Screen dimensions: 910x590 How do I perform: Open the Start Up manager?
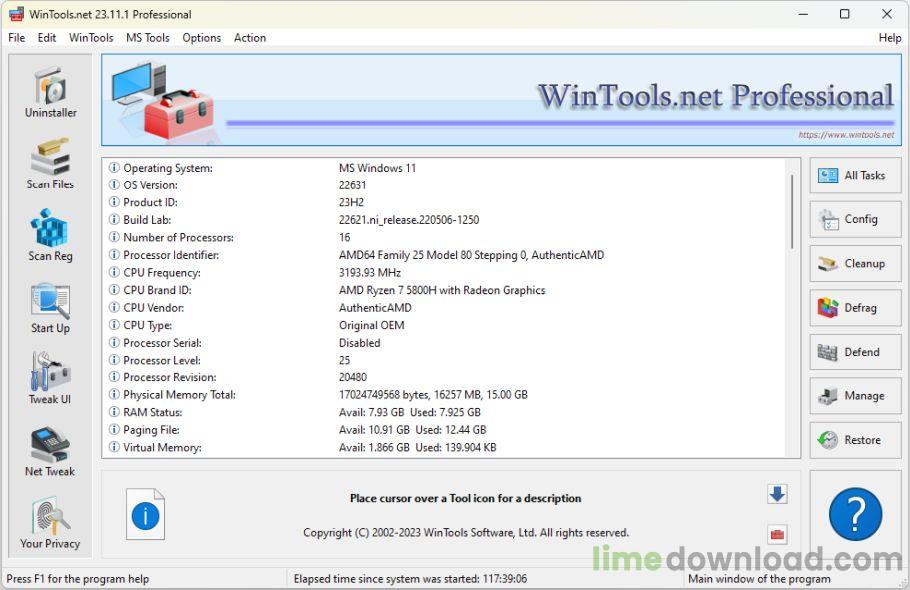click(49, 304)
